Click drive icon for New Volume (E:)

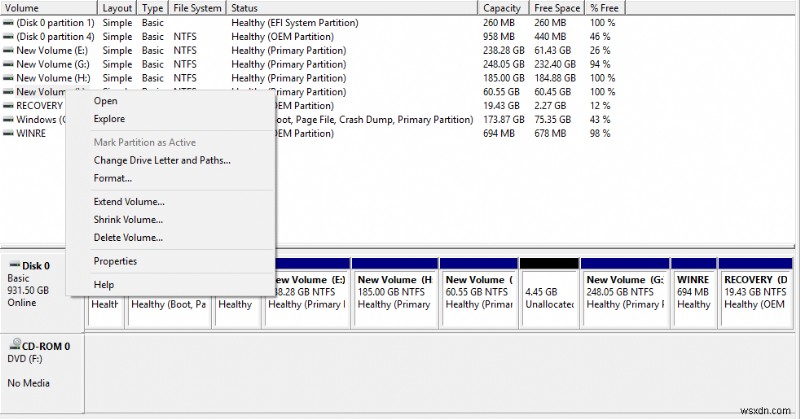[8, 51]
